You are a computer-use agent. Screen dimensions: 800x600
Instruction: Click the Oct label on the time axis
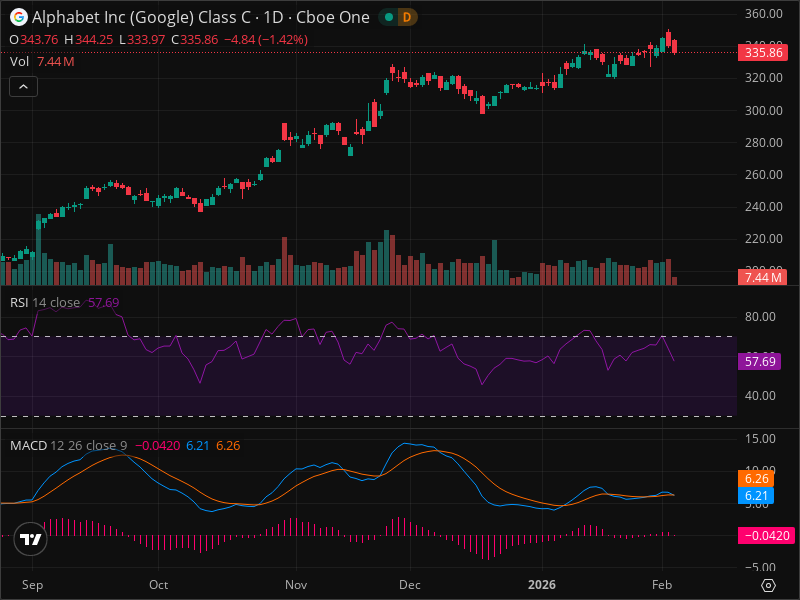pyautogui.click(x=159, y=585)
